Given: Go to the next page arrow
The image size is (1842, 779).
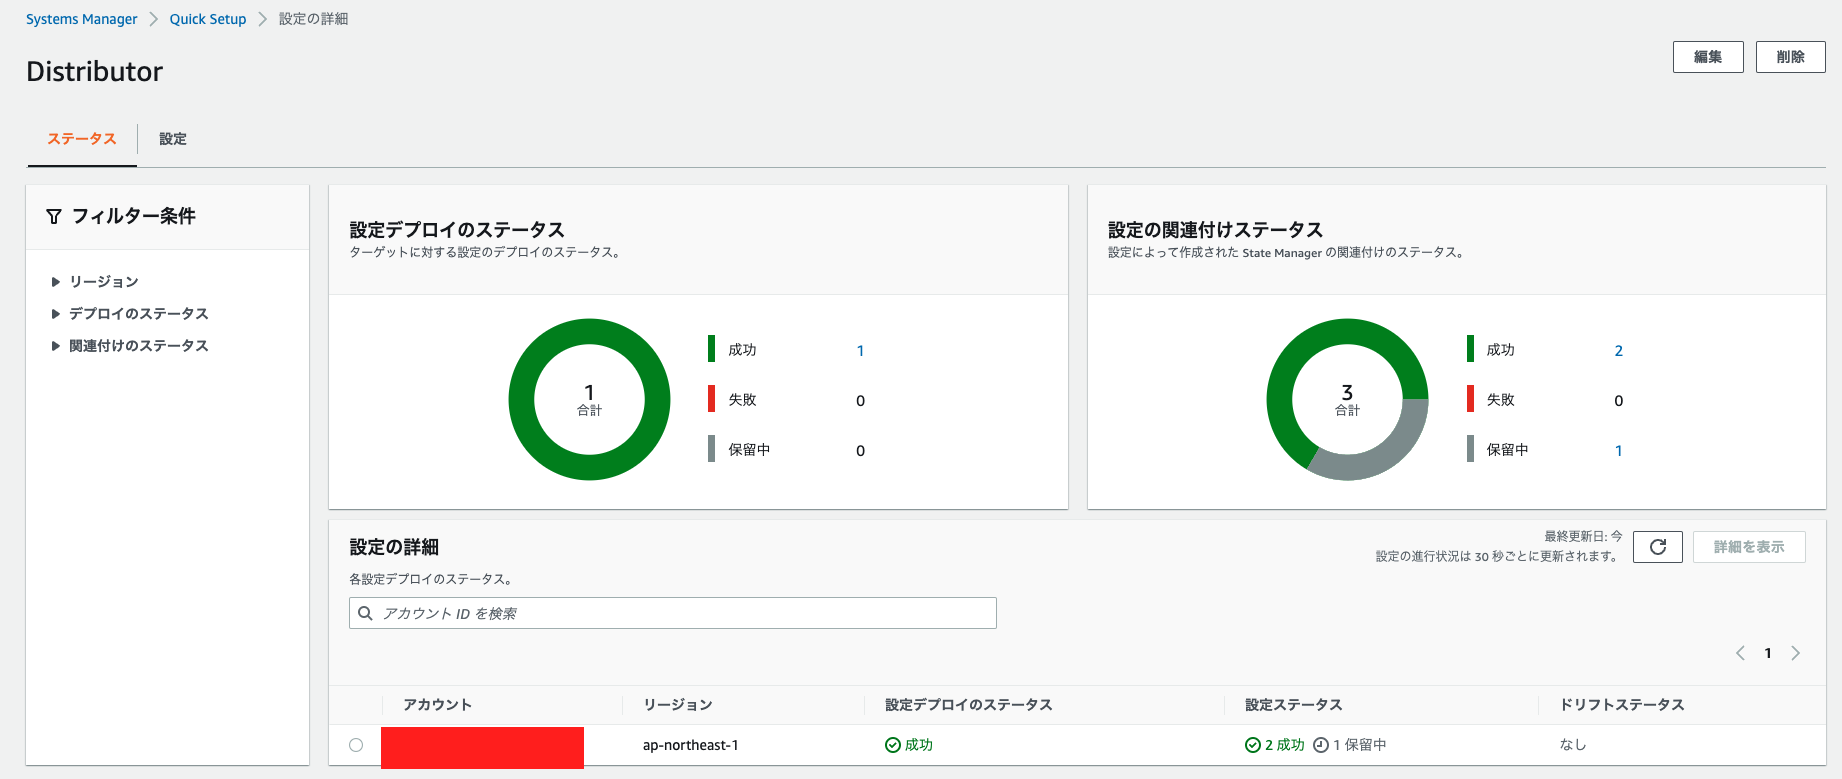Looking at the screenshot, I should [x=1796, y=653].
